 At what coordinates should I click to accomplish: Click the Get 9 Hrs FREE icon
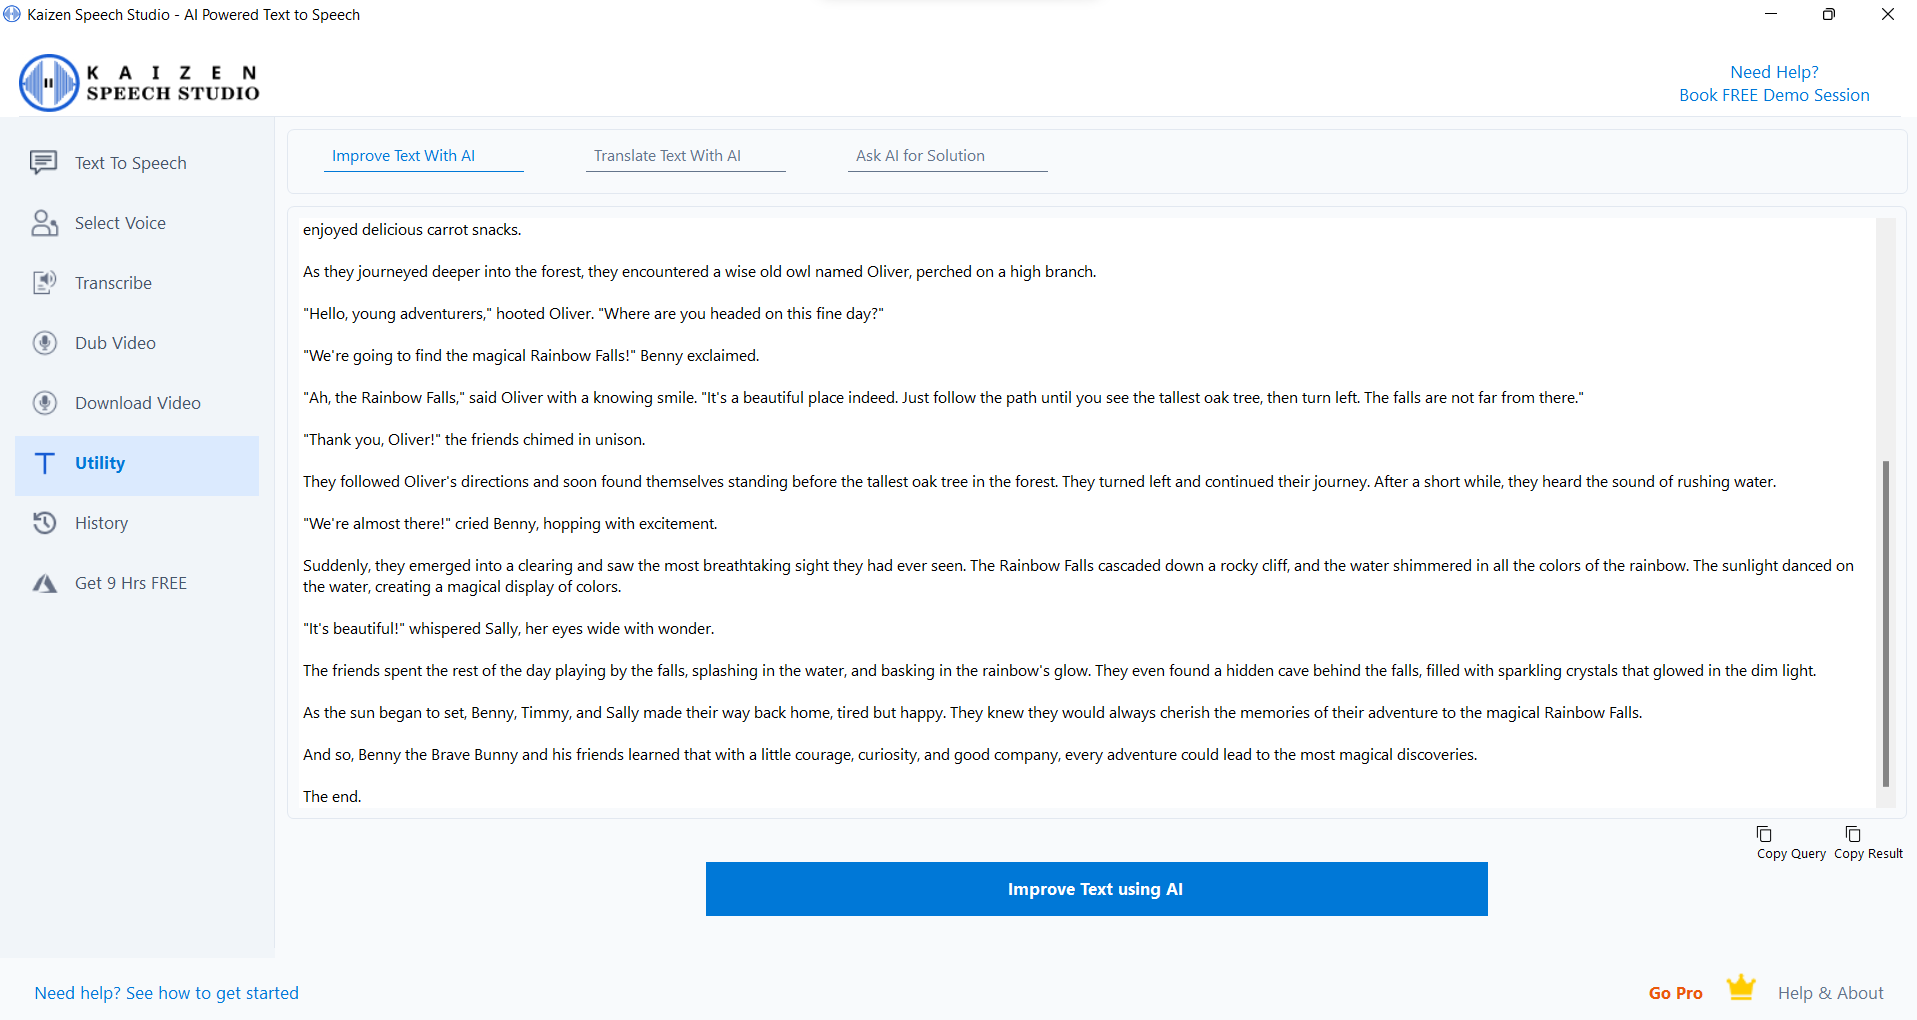[x=44, y=583]
